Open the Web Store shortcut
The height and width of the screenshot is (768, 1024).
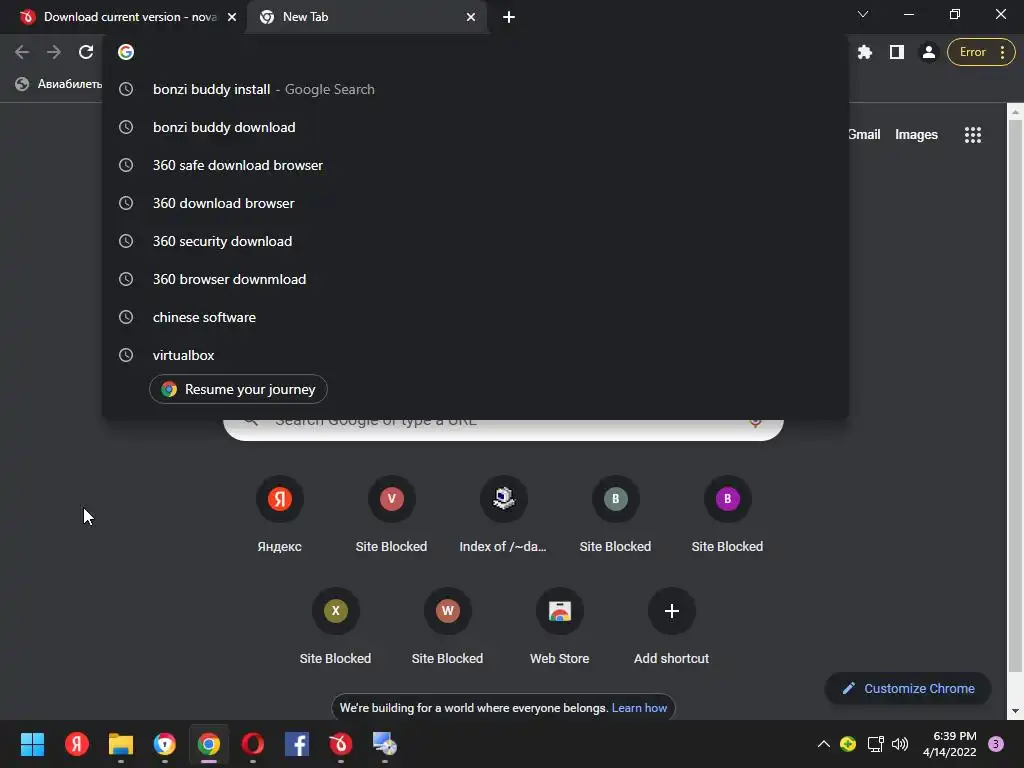click(x=560, y=627)
